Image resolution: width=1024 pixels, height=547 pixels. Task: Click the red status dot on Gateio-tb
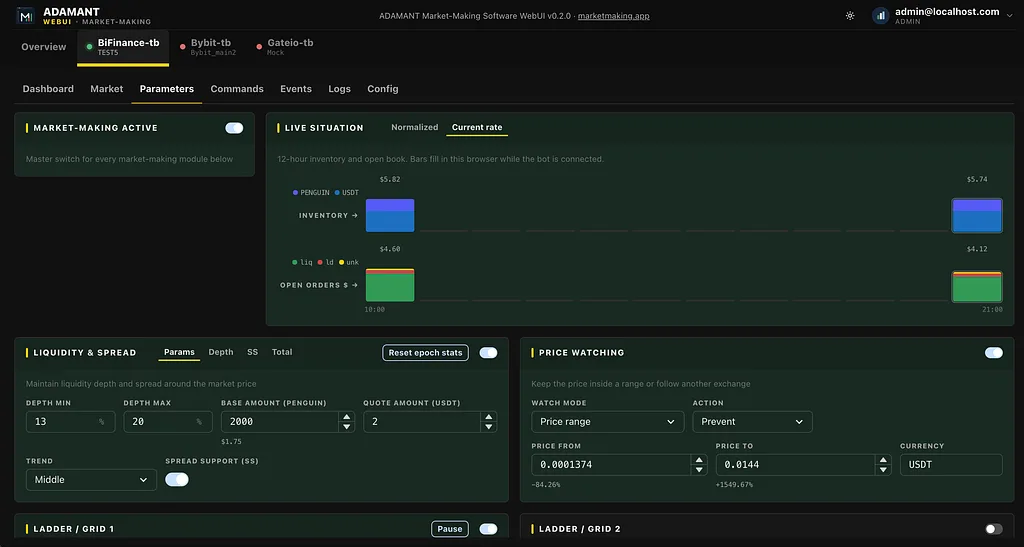click(259, 46)
